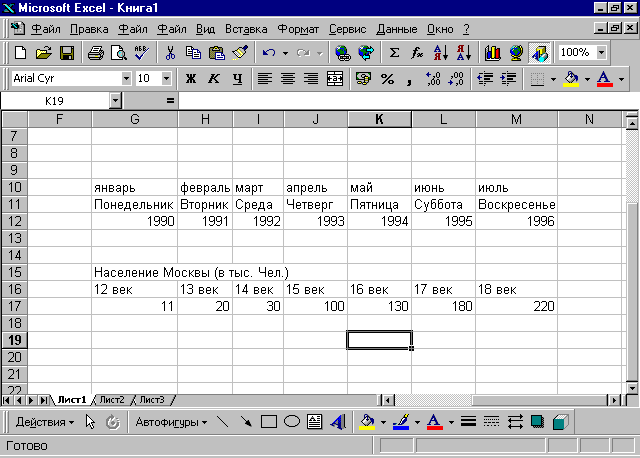640x458 pixels.
Task: Switch to the Лист3 sheet tab
Action: click(152, 400)
